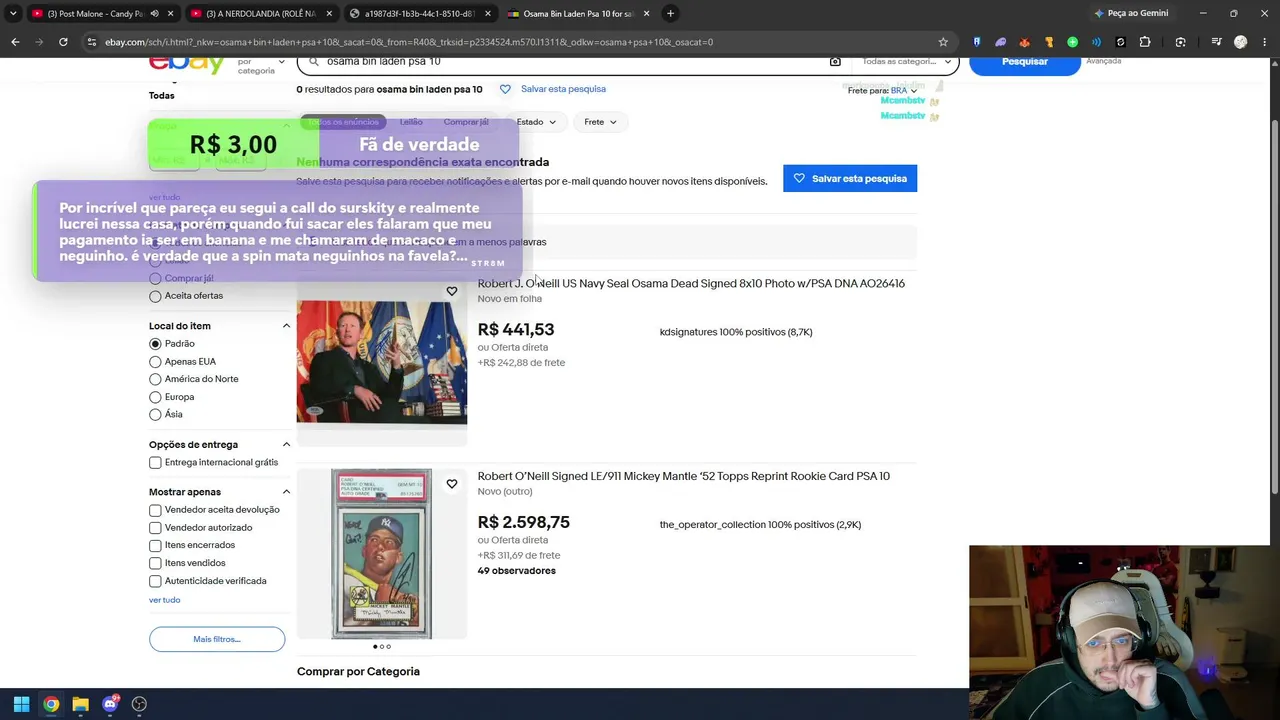
Task: Add Mickey Mantle card listing to watchlist
Action: [x=452, y=484]
